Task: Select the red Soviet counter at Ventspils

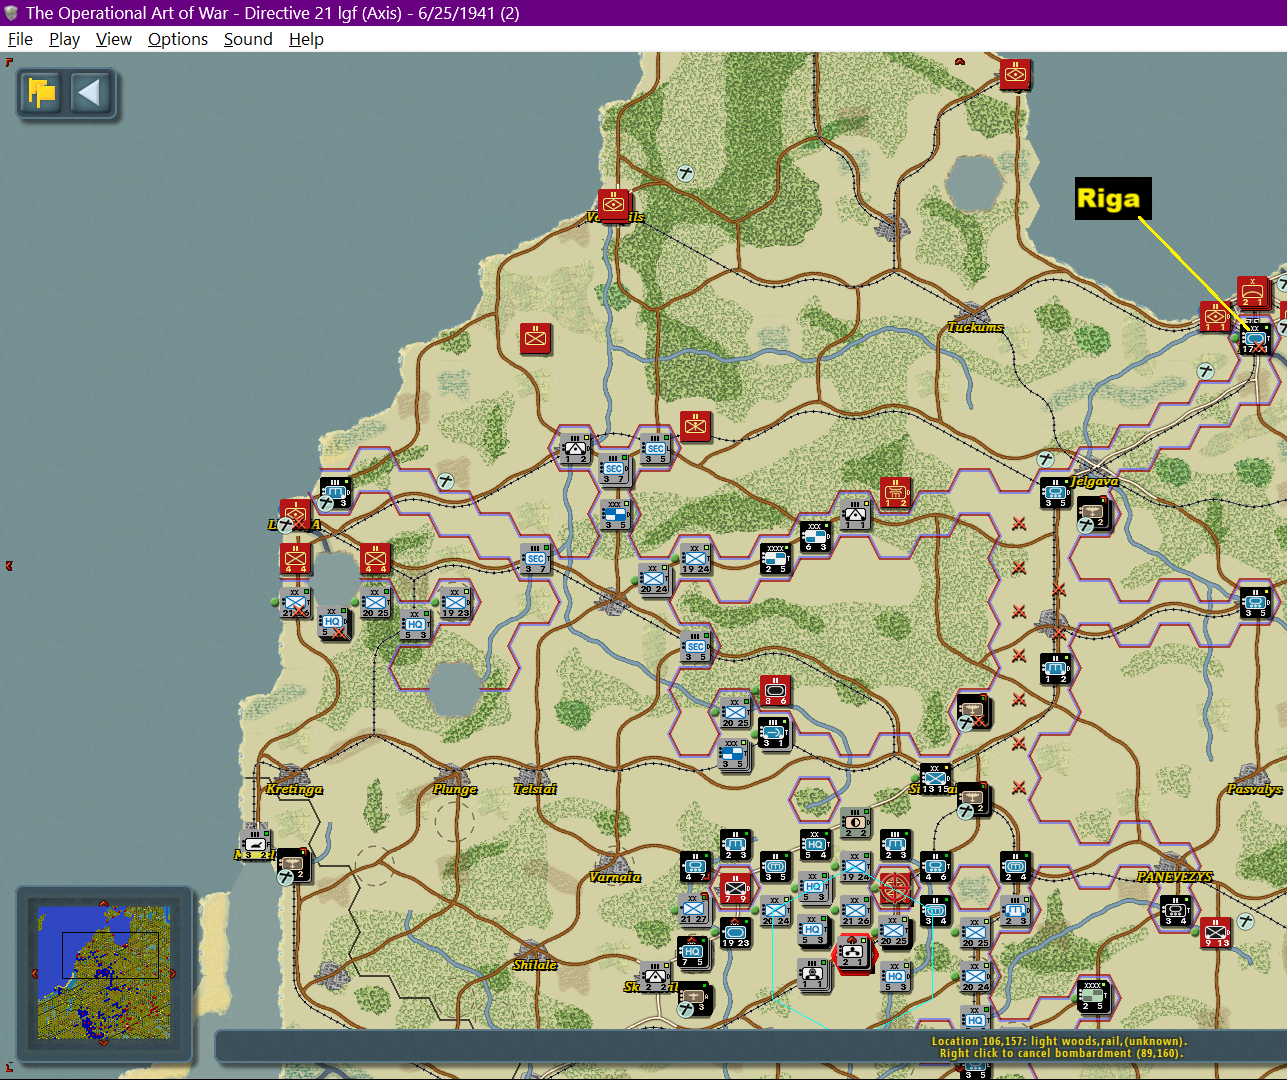Action: point(614,205)
